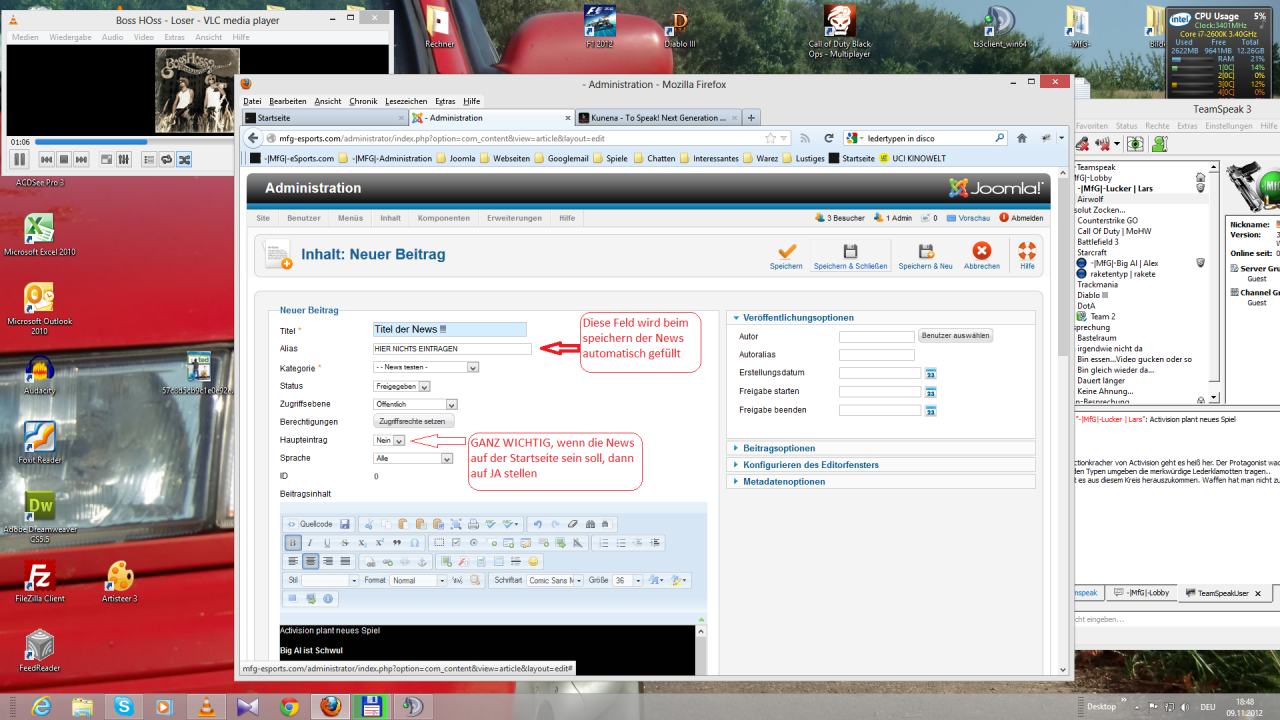The height and width of the screenshot is (720, 1280).
Task: Click the Benutzer auswählen button
Action: [955, 336]
